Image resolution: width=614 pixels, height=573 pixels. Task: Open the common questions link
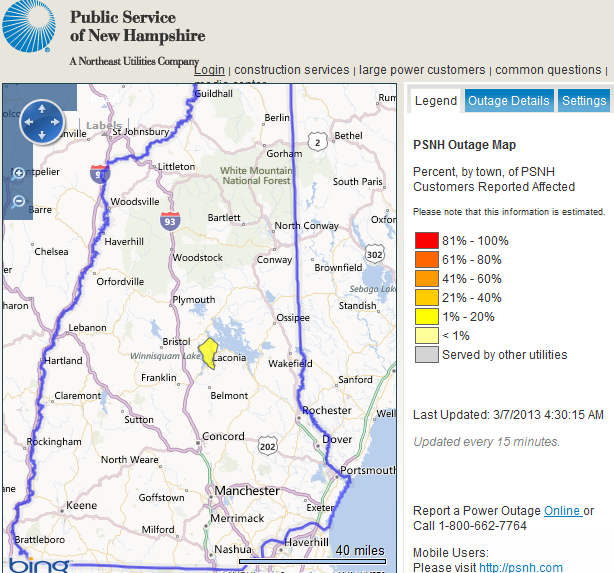(x=548, y=70)
